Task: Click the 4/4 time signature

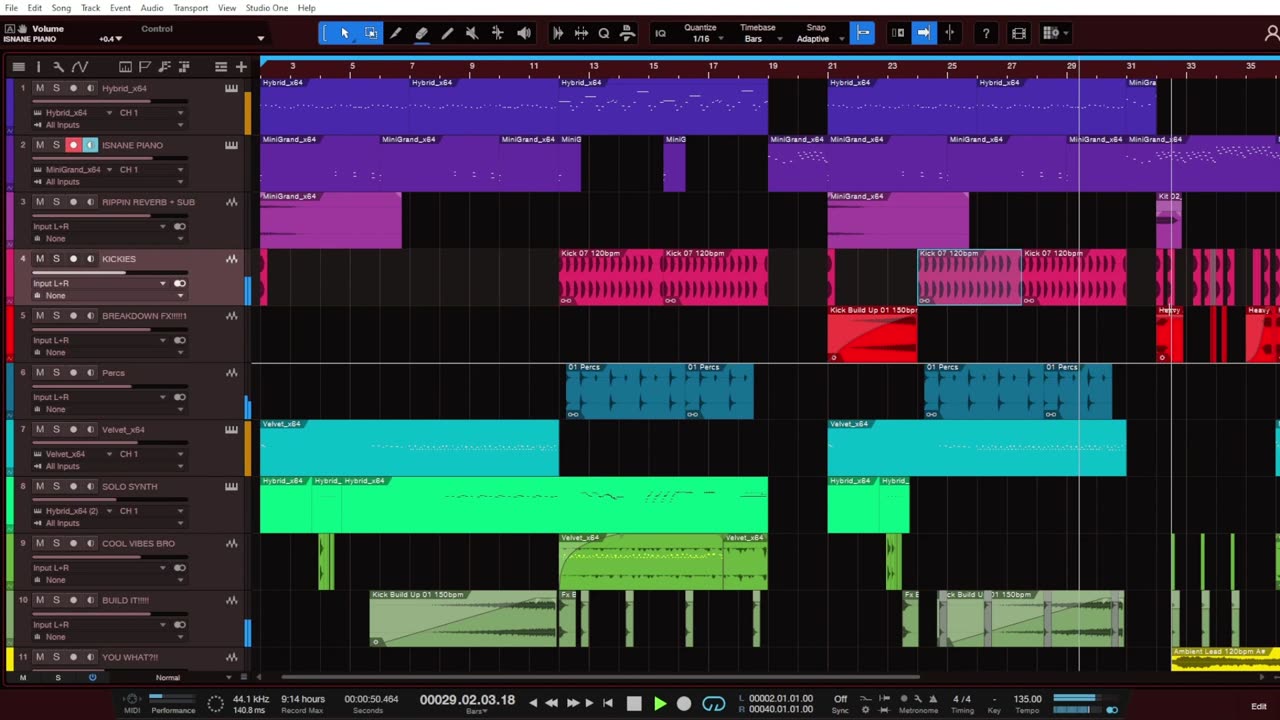Action: pyautogui.click(x=962, y=699)
